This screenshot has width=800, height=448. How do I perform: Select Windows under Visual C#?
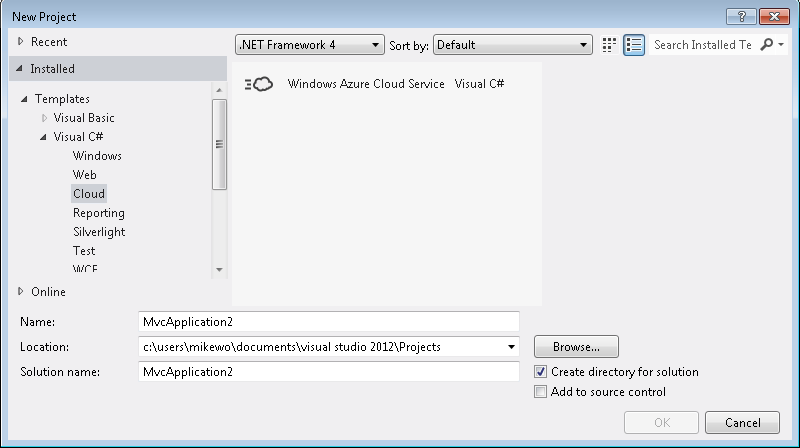click(97, 156)
